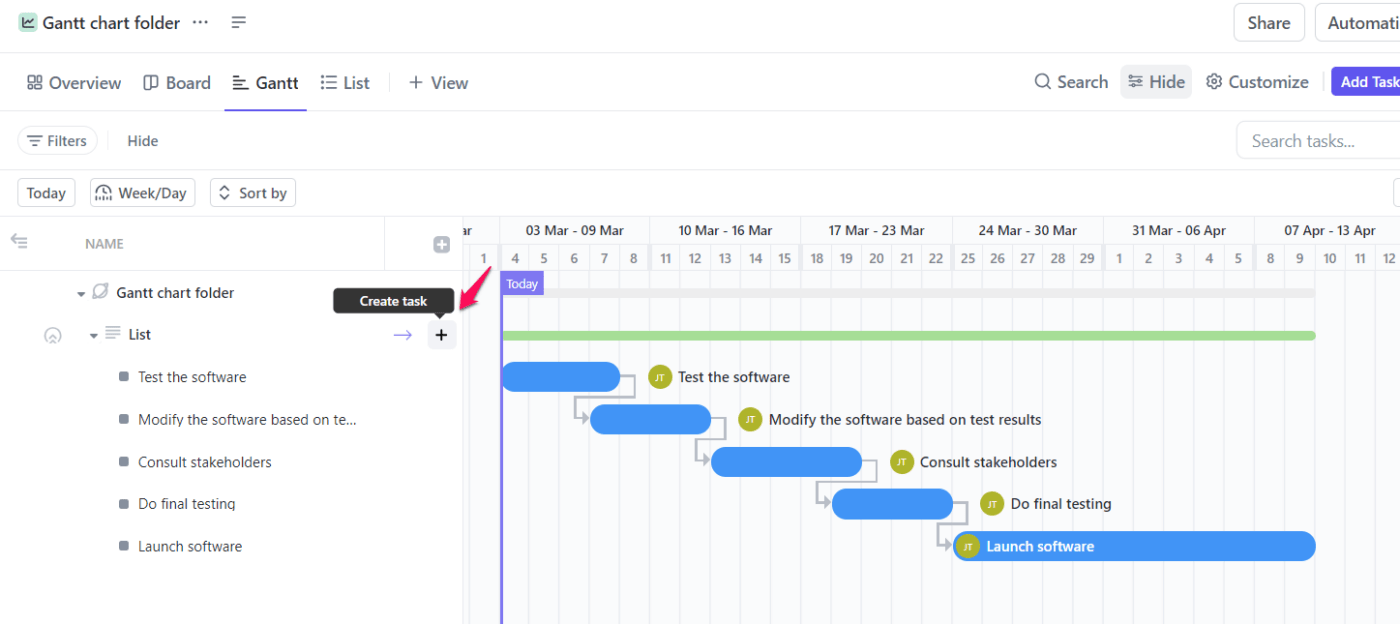Collapse the sidebar with arrow icon
Viewport: 1400px width, 624px height.
pyautogui.click(x=19, y=241)
